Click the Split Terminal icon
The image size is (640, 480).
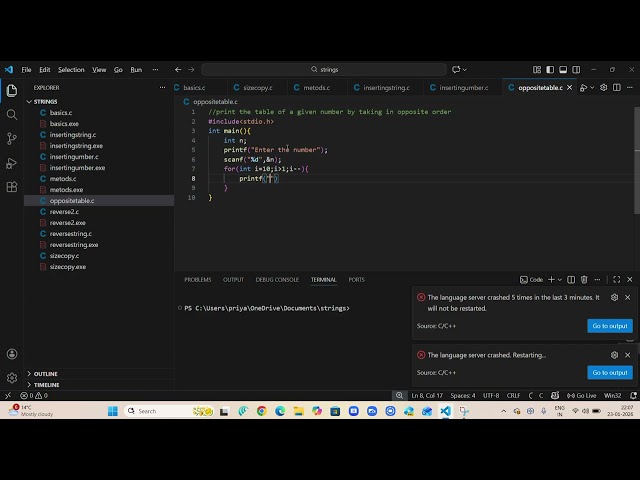pos(571,280)
